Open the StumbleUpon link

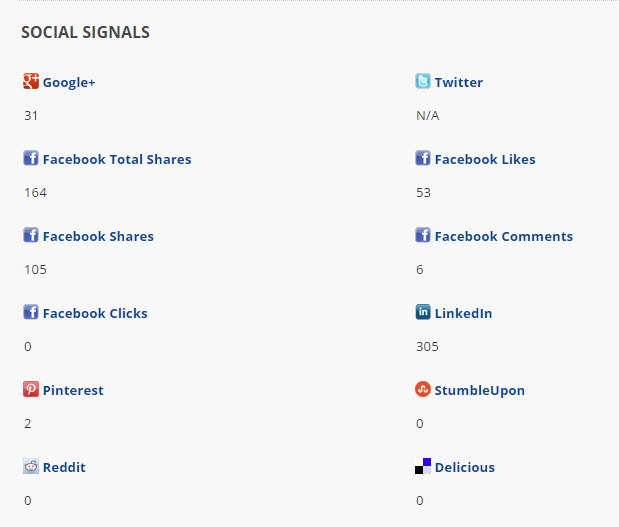pos(480,391)
